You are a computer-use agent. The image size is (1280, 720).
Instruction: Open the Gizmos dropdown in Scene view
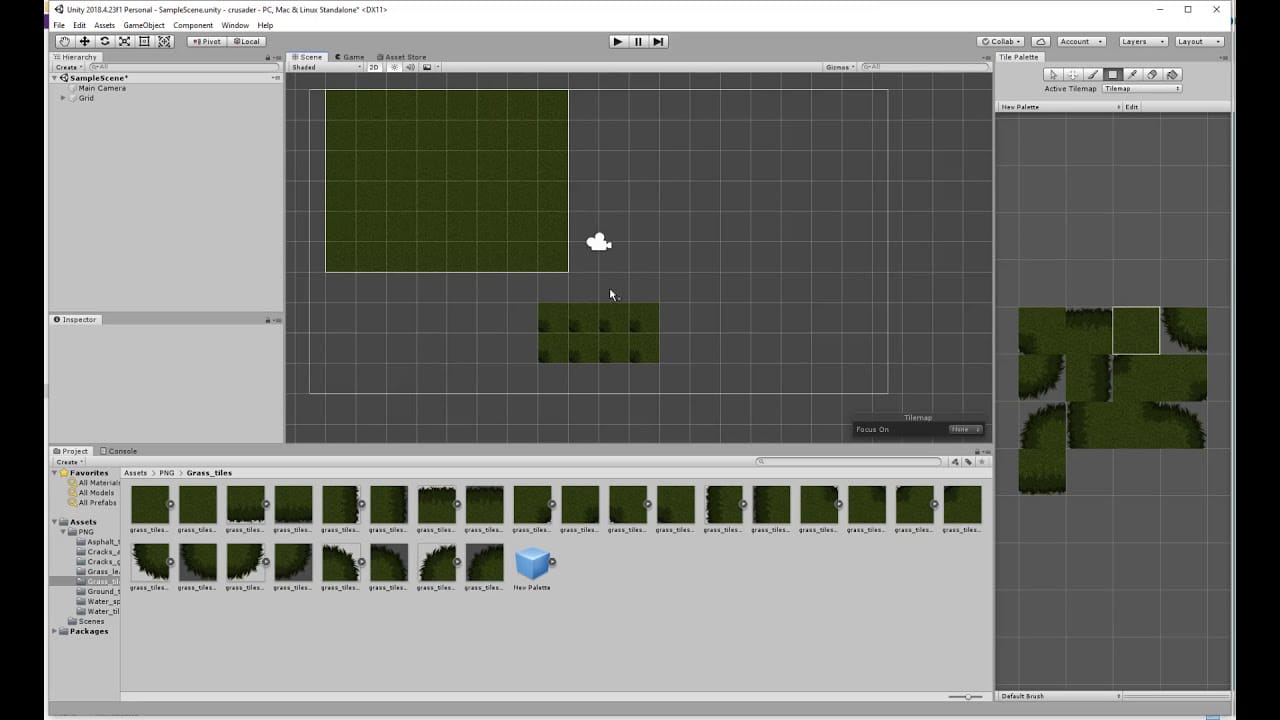click(x=838, y=67)
